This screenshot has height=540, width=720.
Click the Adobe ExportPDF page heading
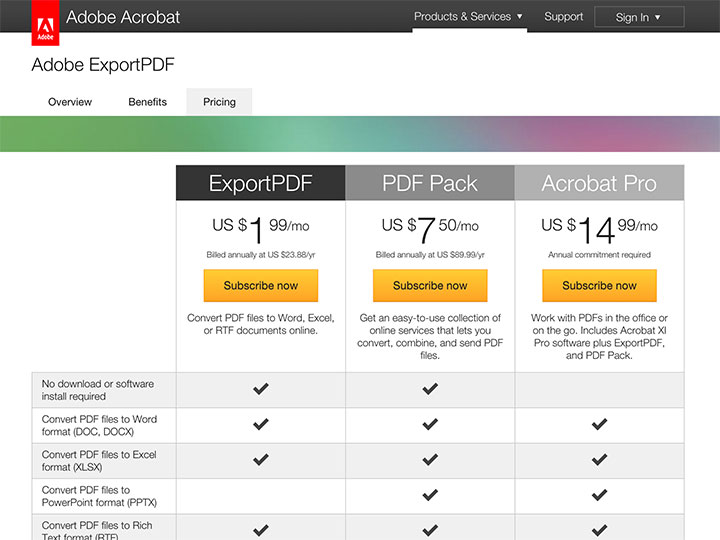[103, 65]
